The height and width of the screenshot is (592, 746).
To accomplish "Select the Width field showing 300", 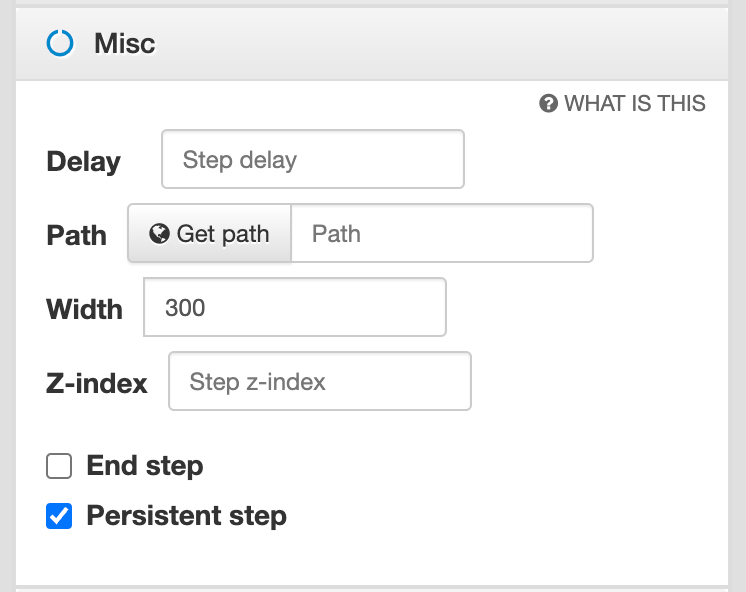I will (x=295, y=308).
